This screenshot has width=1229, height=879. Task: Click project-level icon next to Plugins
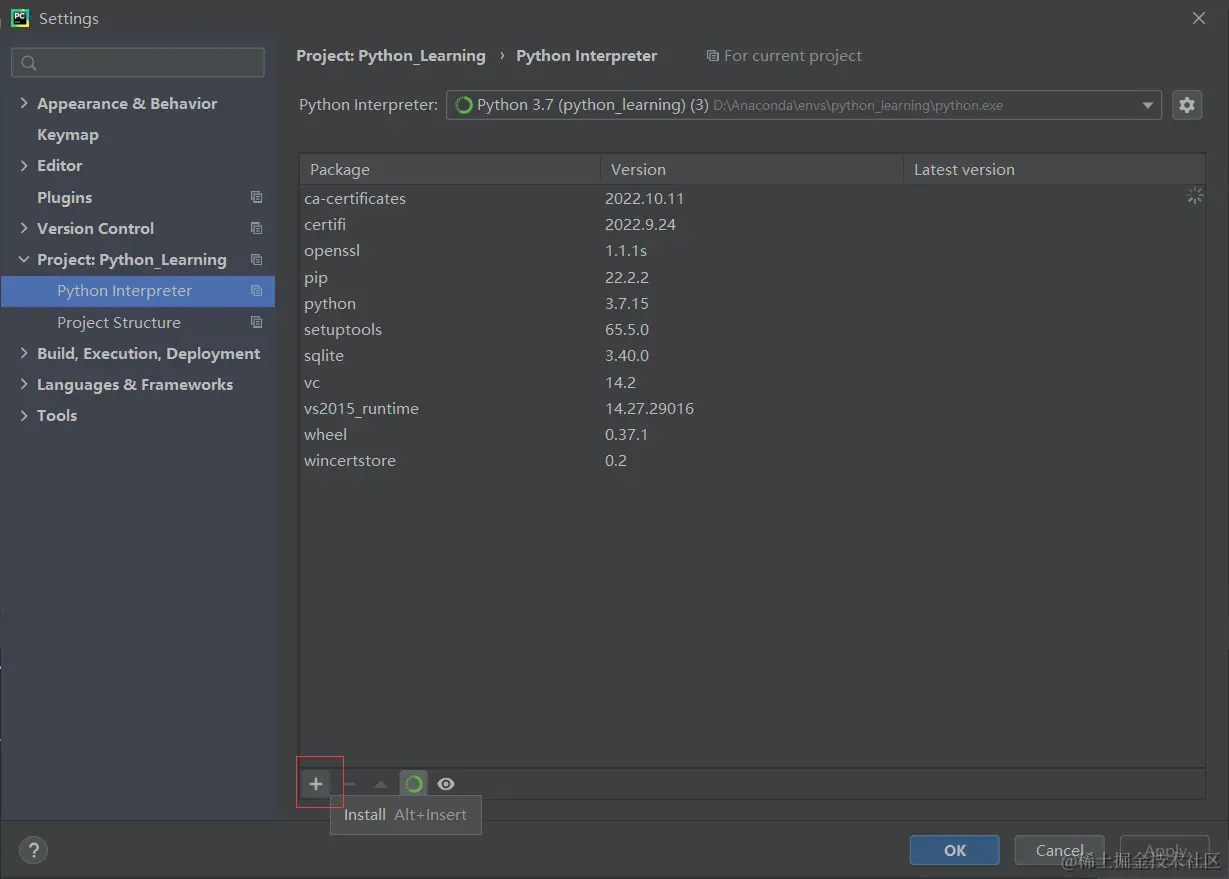(257, 197)
